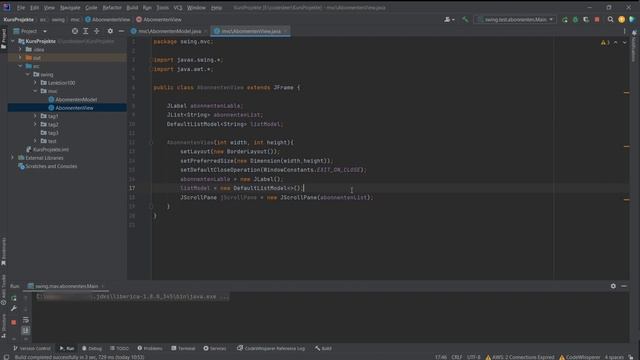Click CodeWhisperer status bar widget

click(x=580, y=357)
